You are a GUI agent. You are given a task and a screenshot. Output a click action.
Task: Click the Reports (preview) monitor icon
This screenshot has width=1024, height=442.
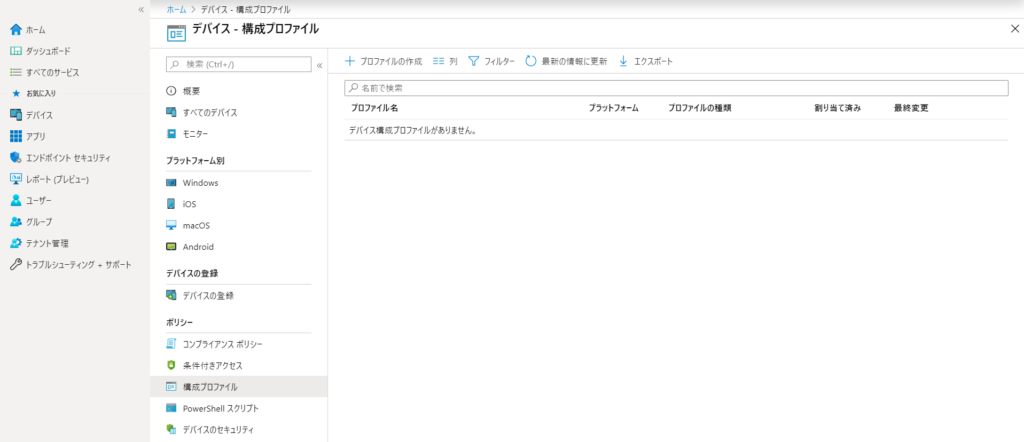(x=16, y=179)
